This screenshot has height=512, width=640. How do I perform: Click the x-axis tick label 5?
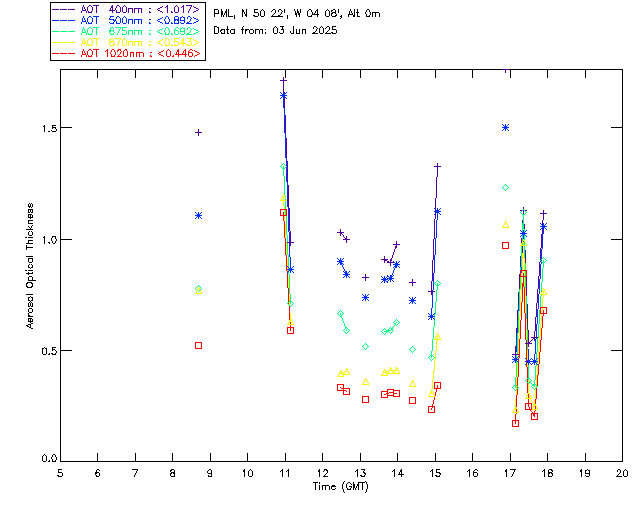tap(60, 473)
